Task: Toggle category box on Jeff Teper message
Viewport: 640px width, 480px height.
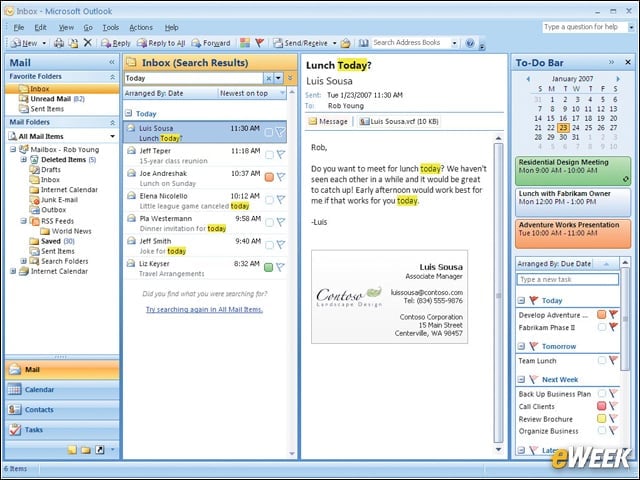Action: pyautogui.click(x=269, y=155)
